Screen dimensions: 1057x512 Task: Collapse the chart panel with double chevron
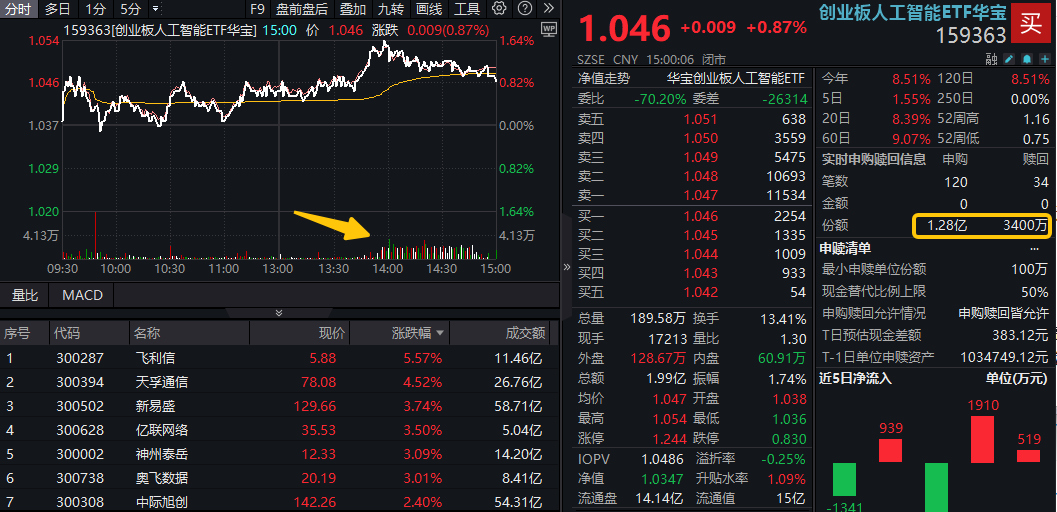(279, 313)
